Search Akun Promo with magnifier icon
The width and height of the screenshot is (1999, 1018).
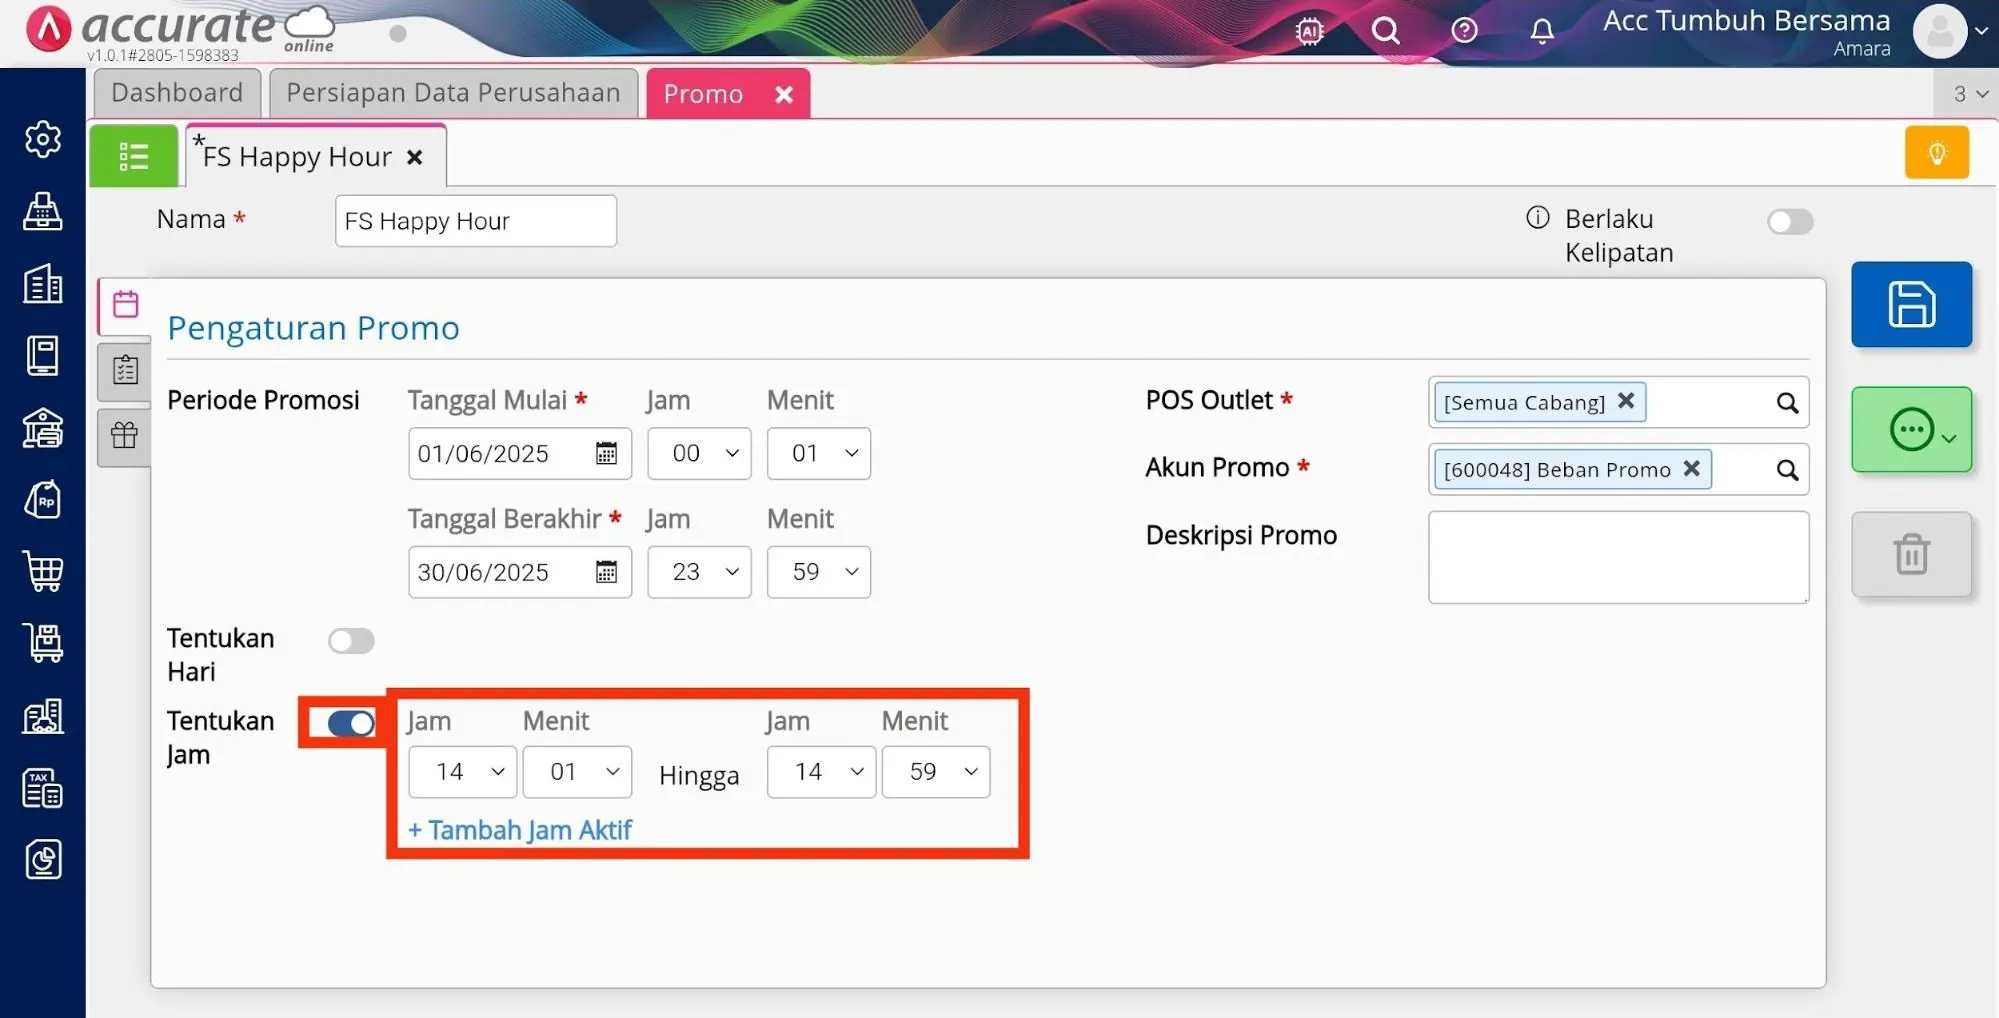click(x=1787, y=470)
